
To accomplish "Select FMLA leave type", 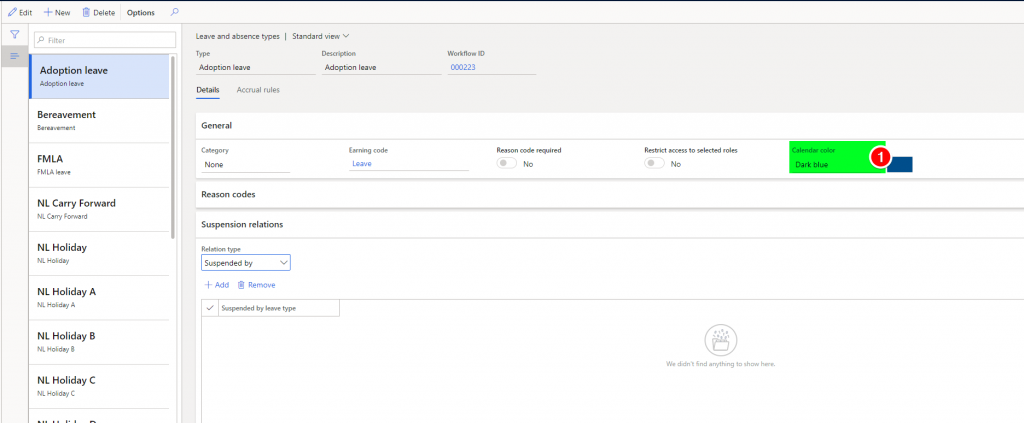I will click(99, 165).
